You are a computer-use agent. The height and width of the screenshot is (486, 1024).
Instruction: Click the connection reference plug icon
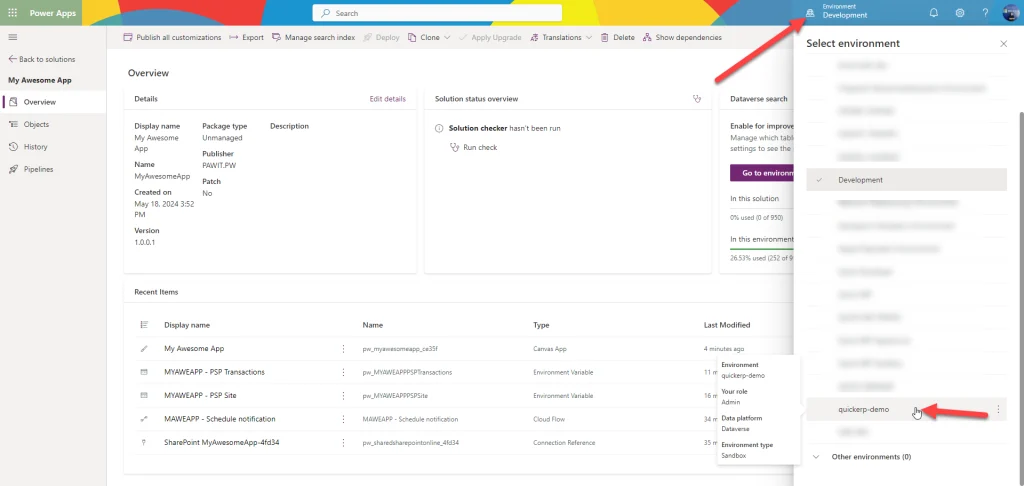point(144,442)
